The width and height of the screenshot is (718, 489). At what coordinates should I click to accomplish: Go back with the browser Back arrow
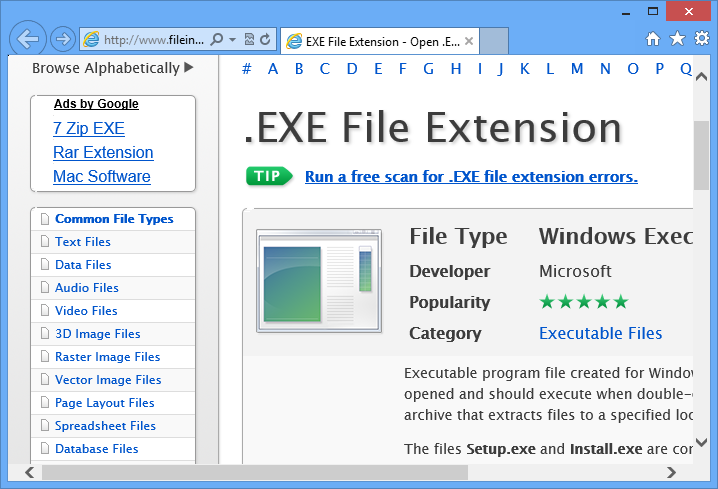click(x=27, y=39)
